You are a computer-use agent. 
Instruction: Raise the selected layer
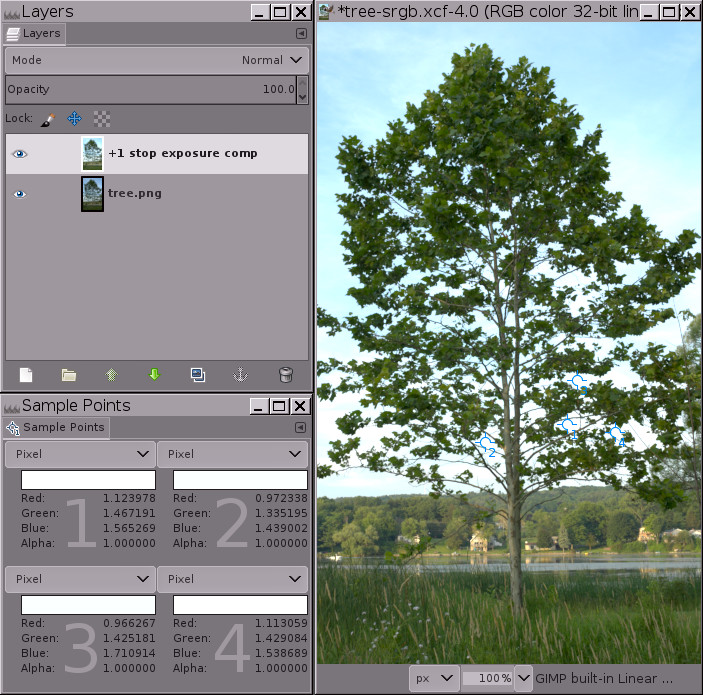click(x=112, y=375)
